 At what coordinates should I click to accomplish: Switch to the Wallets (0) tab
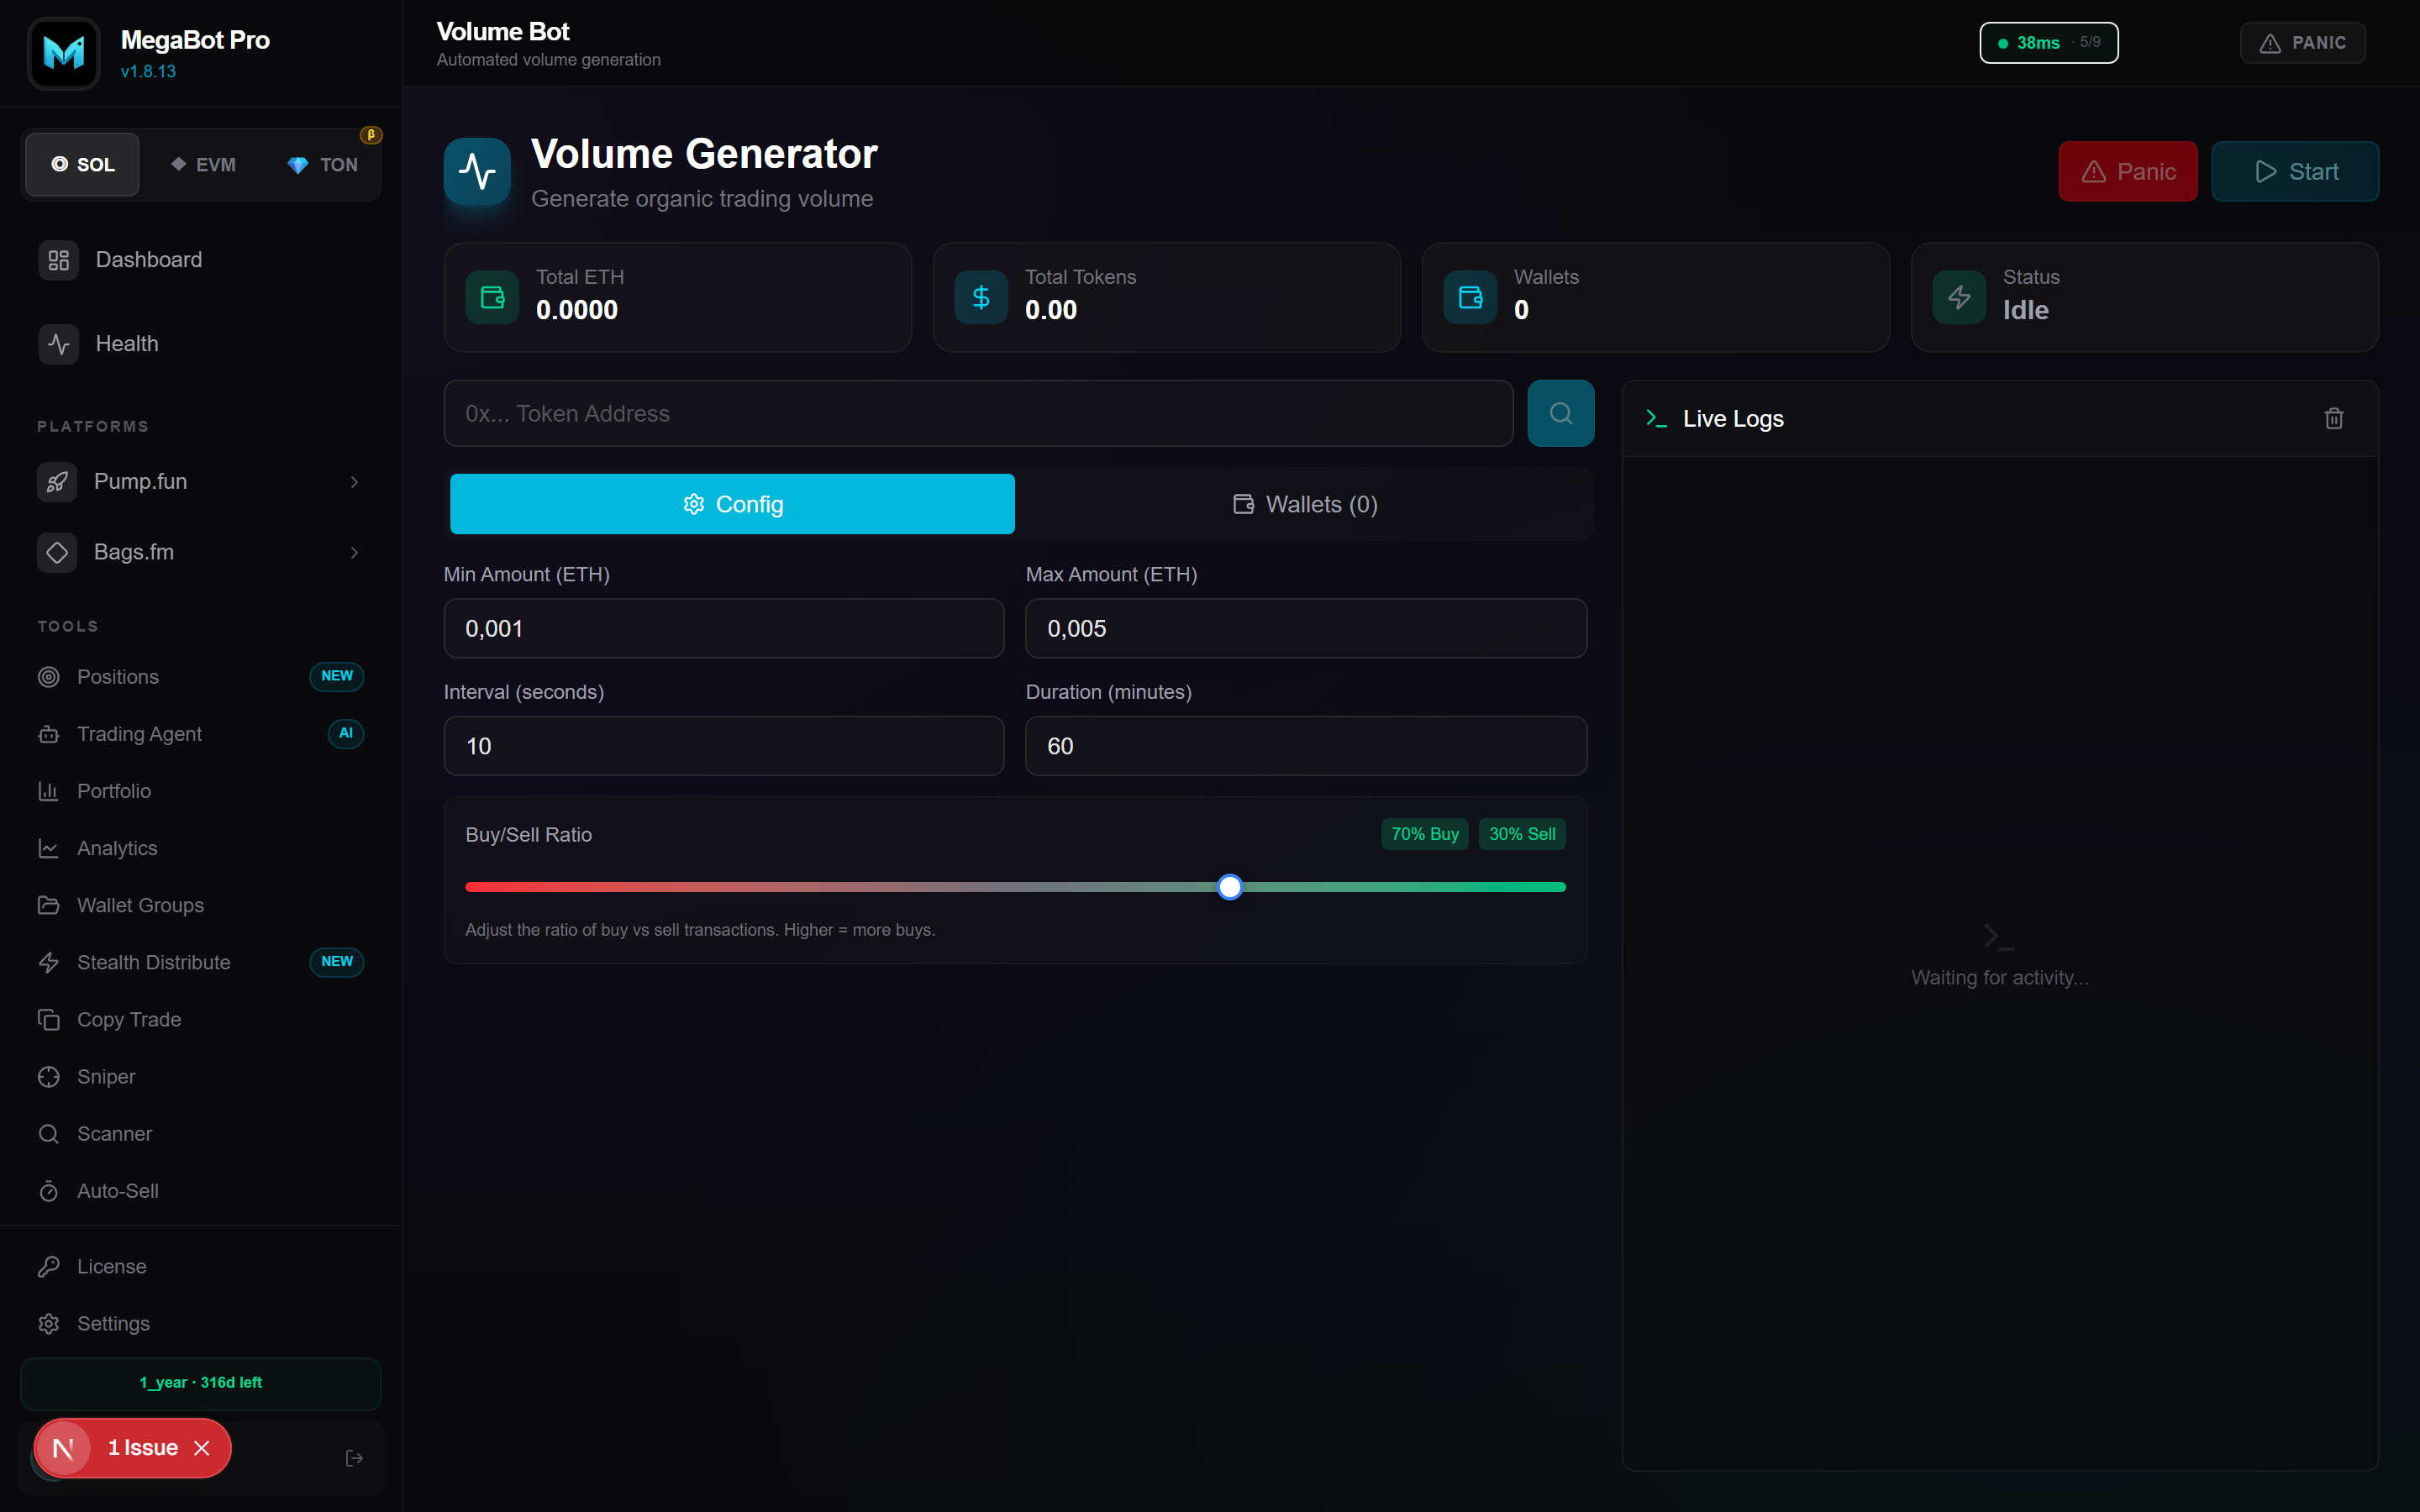tap(1305, 504)
